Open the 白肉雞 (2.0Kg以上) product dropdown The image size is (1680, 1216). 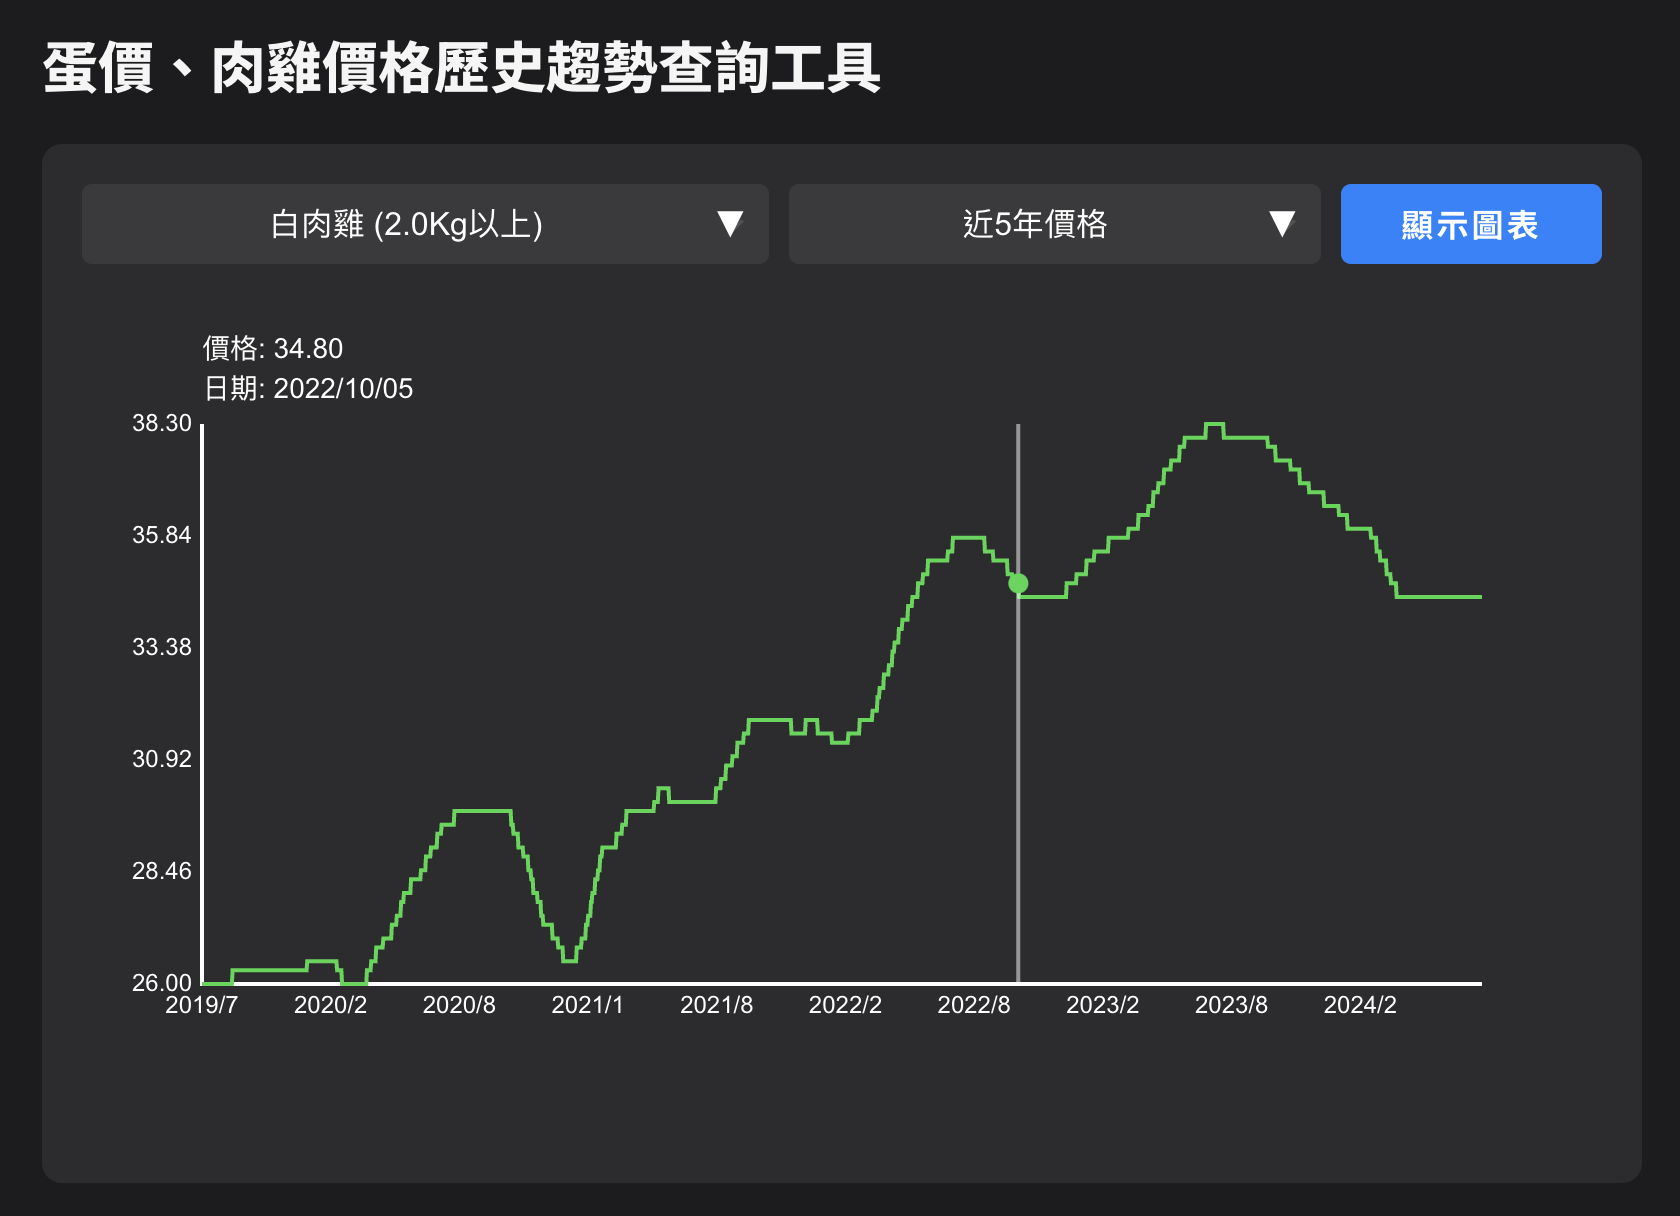point(425,224)
